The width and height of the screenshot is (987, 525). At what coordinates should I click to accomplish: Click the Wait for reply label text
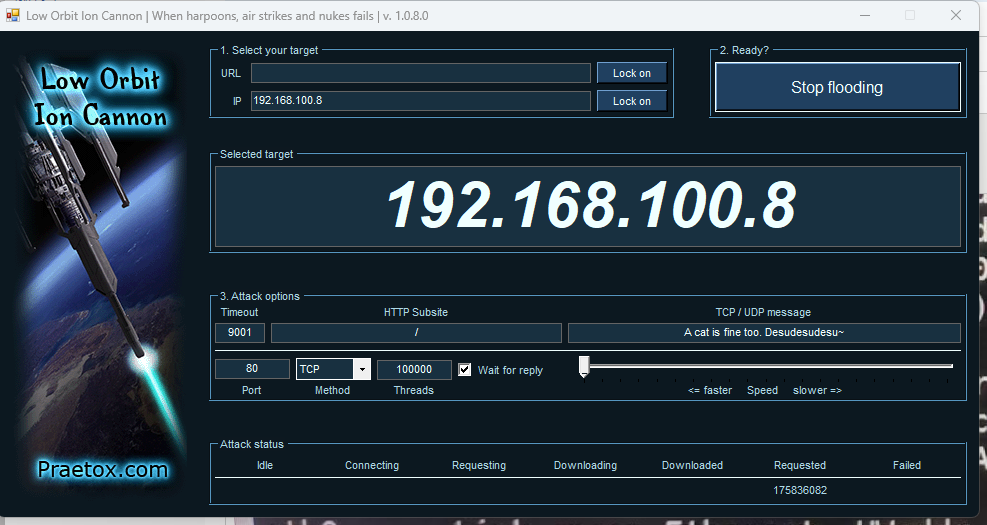510,370
